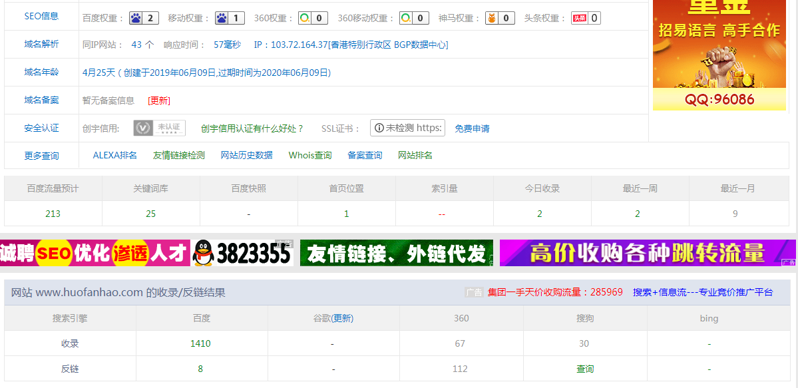Open the orange QQ:96086 sidebar ad

click(720, 55)
